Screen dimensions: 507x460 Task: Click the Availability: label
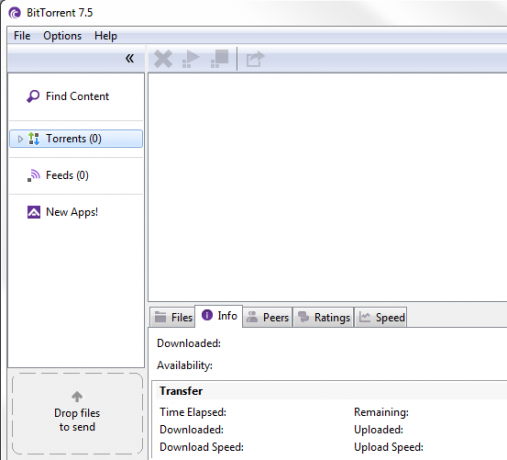tap(185, 366)
